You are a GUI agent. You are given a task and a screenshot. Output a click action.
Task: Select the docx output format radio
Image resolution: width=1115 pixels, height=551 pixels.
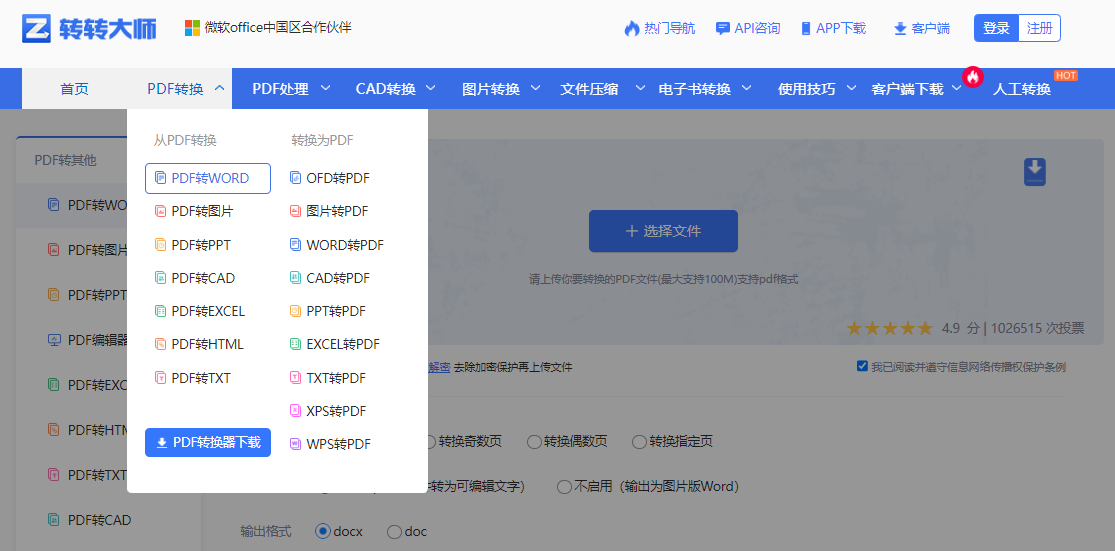(323, 531)
